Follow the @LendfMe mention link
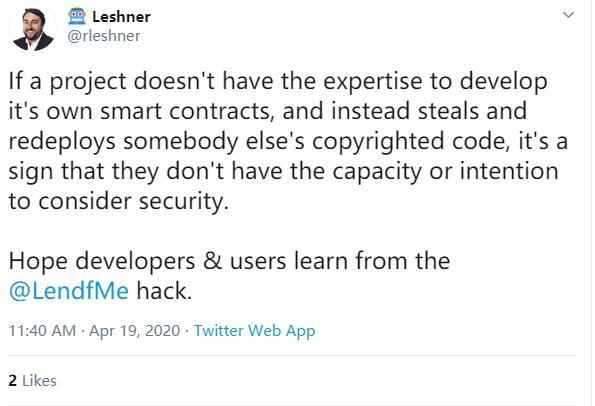Viewport: 595px width, 406px height. [x=69, y=291]
